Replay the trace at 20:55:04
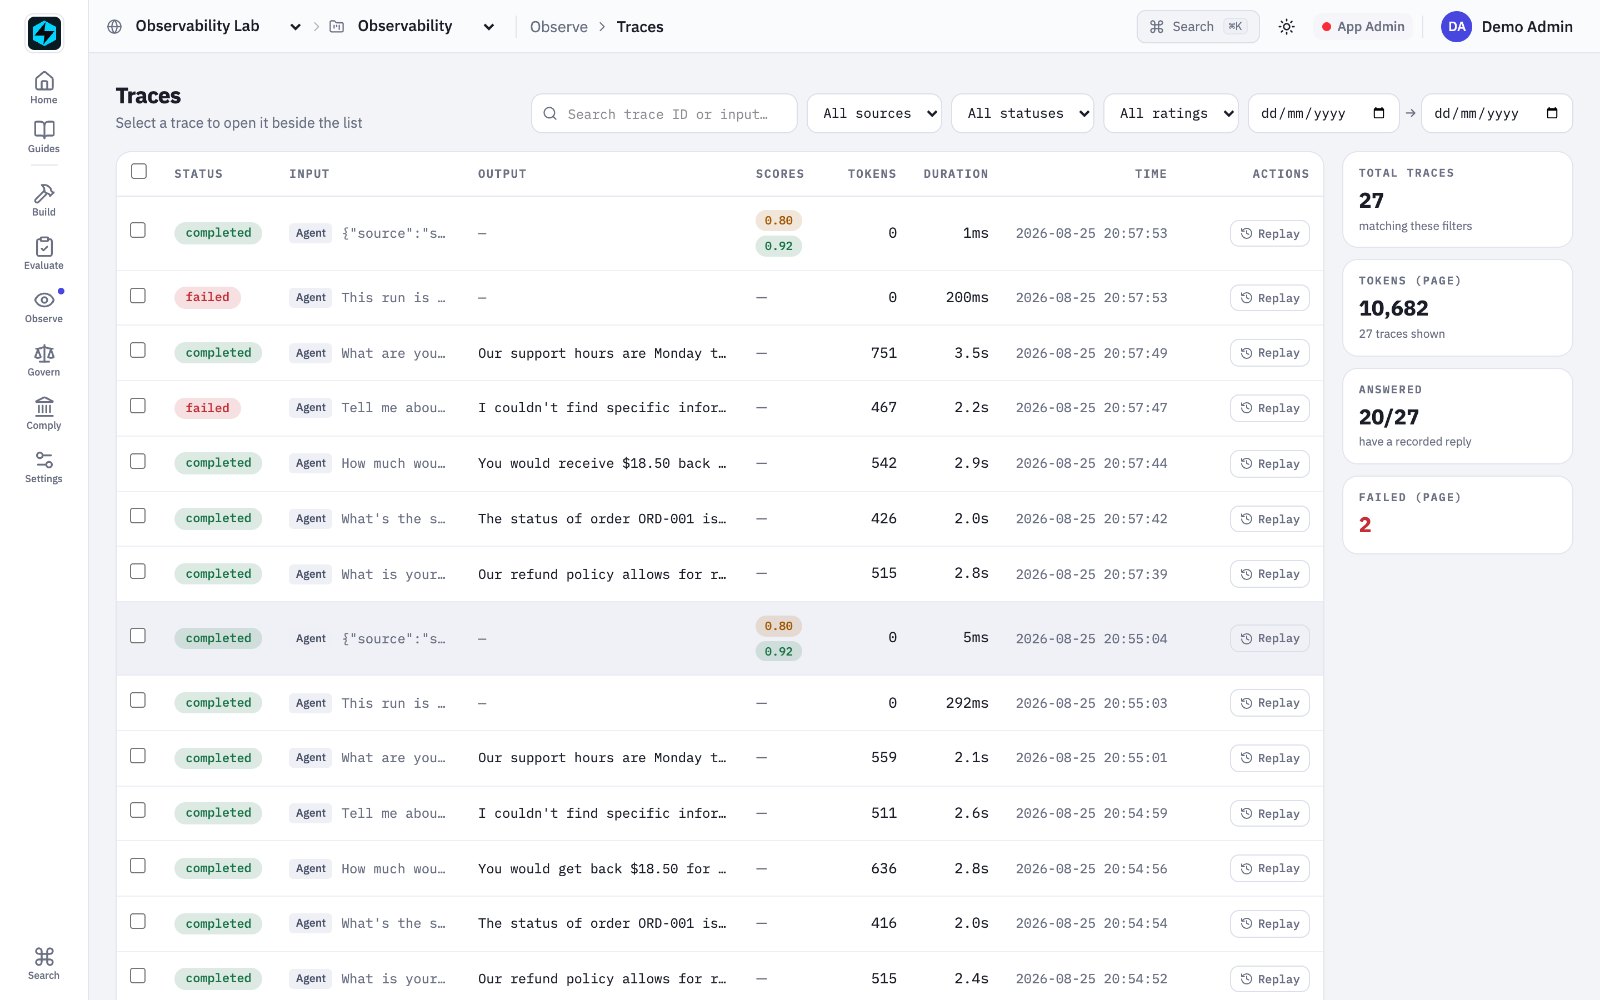1600x1000 pixels. tap(1270, 638)
